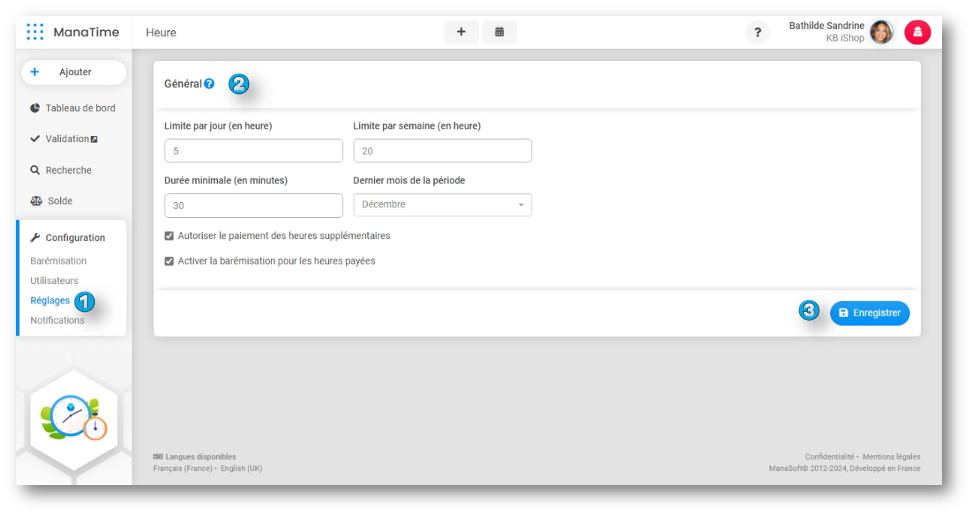This screenshot has height=516, width=973.
Task: Go to Tableau de bord
Action: (79, 108)
